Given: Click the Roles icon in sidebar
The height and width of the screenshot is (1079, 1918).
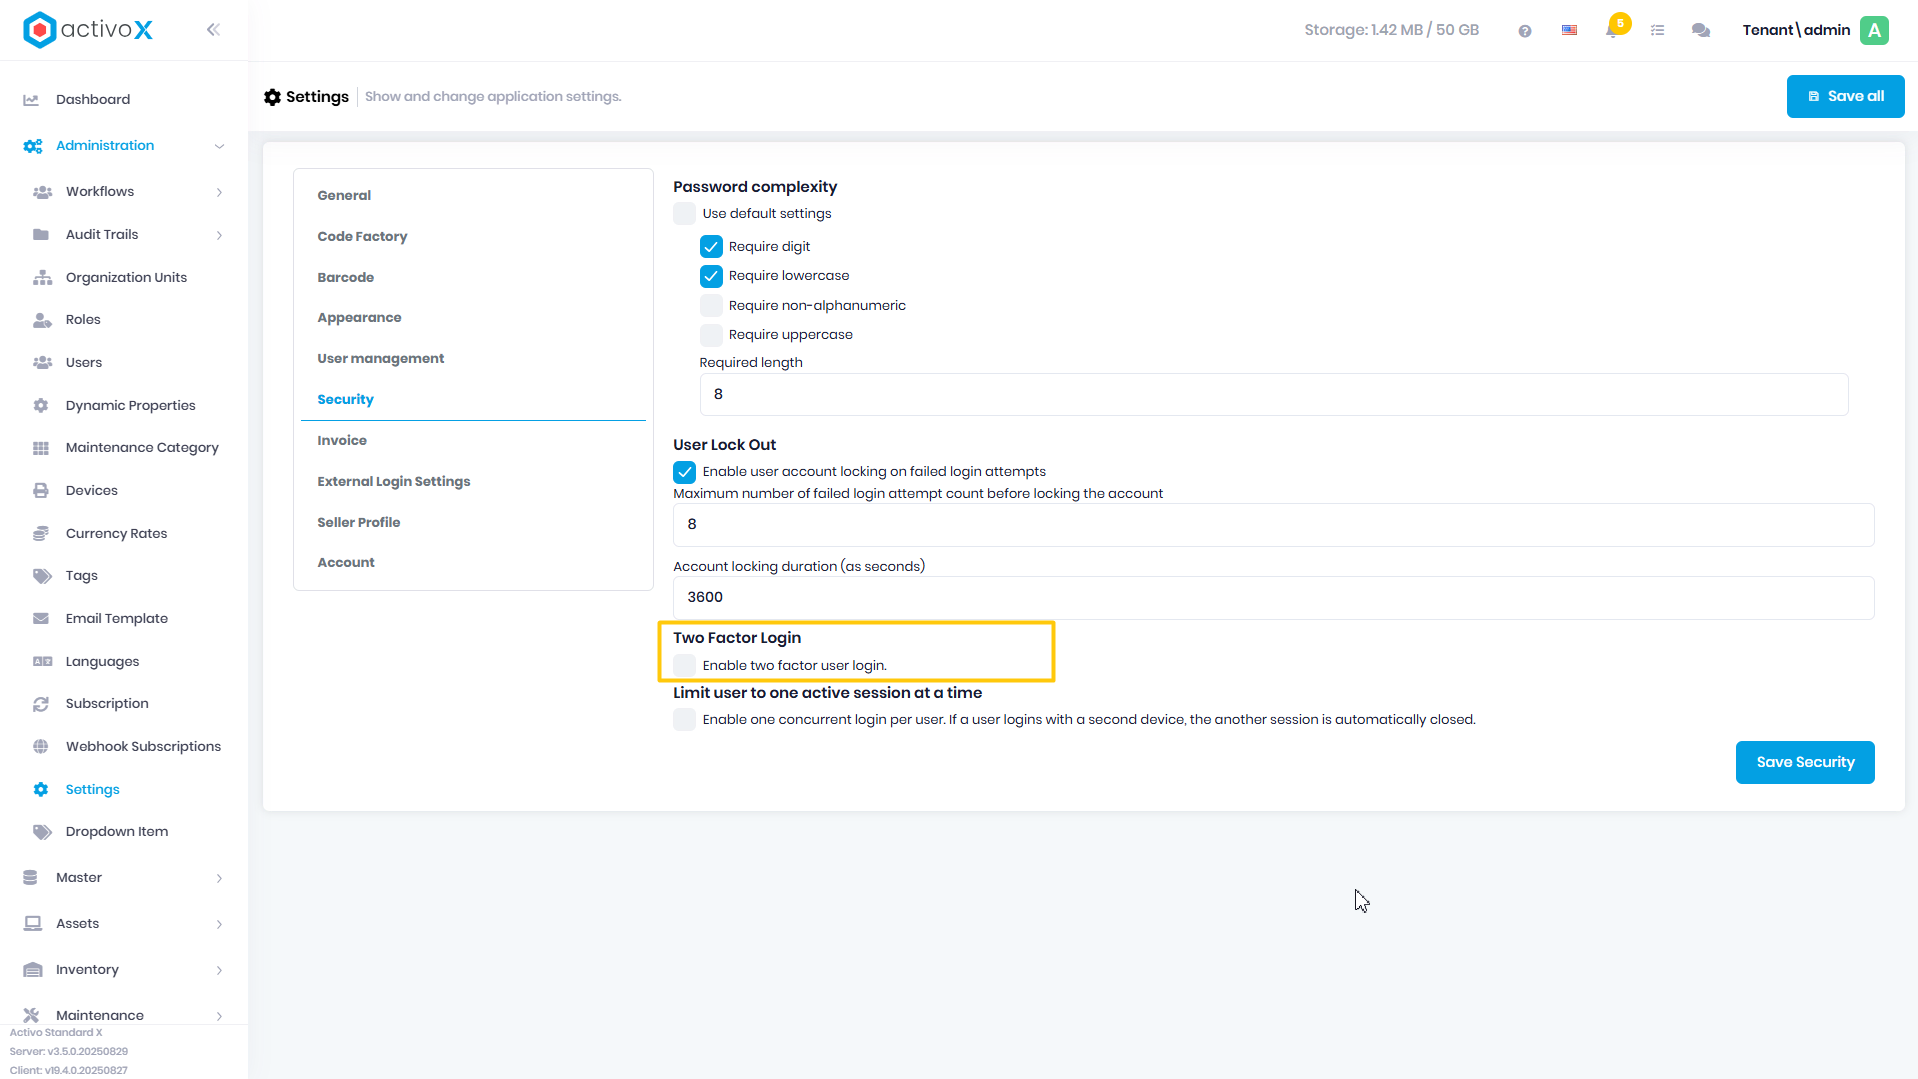Looking at the screenshot, I should tap(42, 320).
